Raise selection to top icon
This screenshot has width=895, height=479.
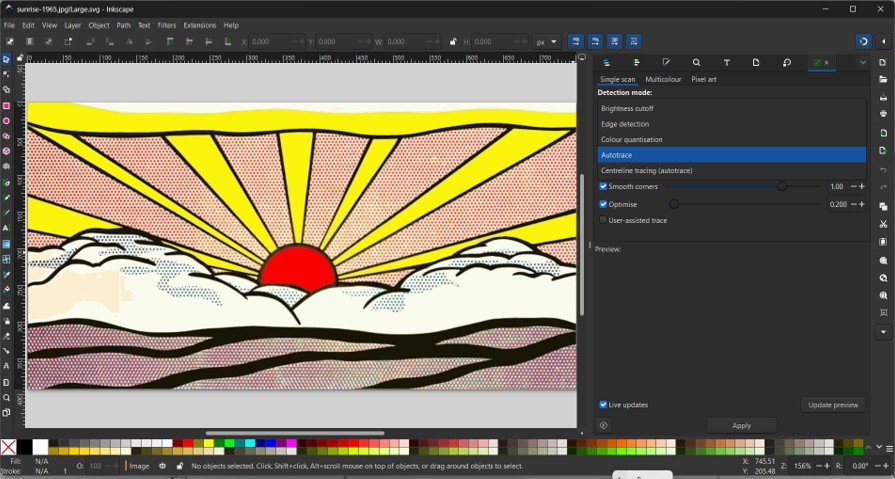tap(170, 41)
